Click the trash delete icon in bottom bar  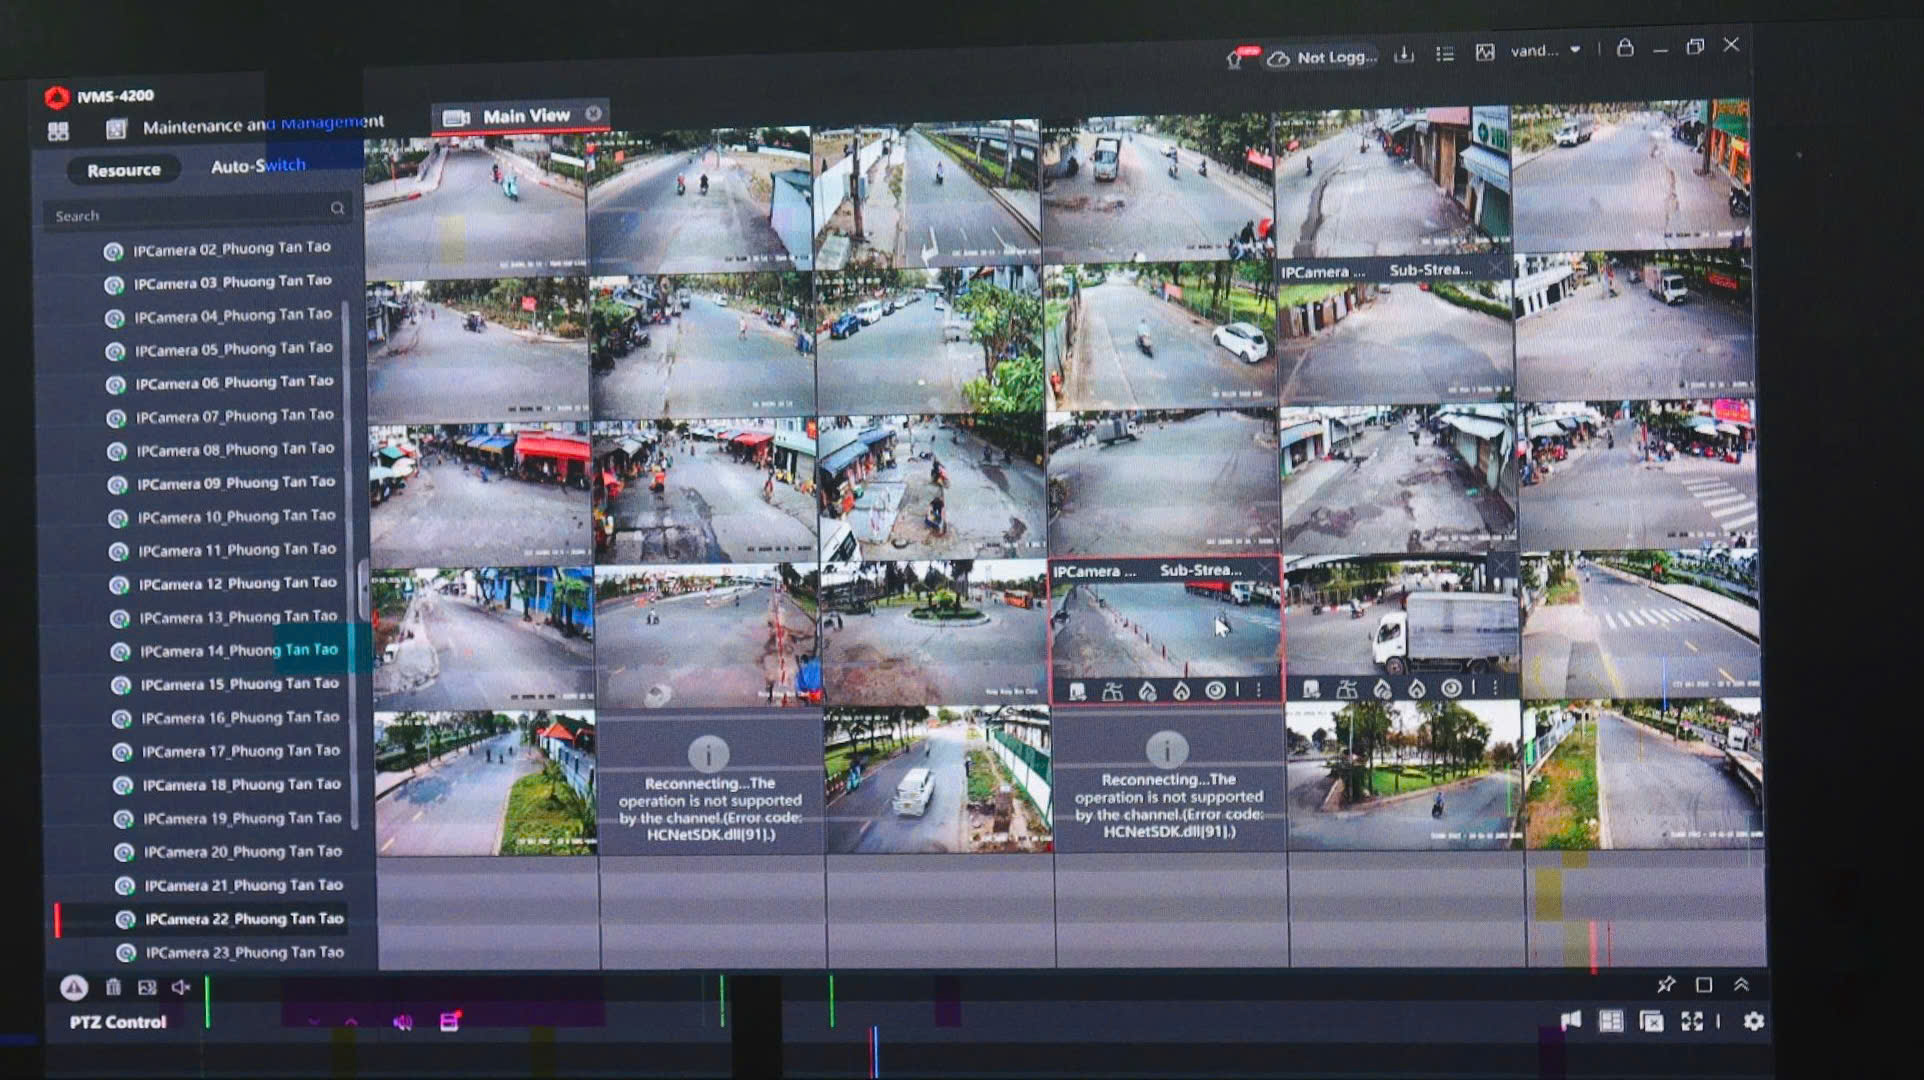point(113,988)
